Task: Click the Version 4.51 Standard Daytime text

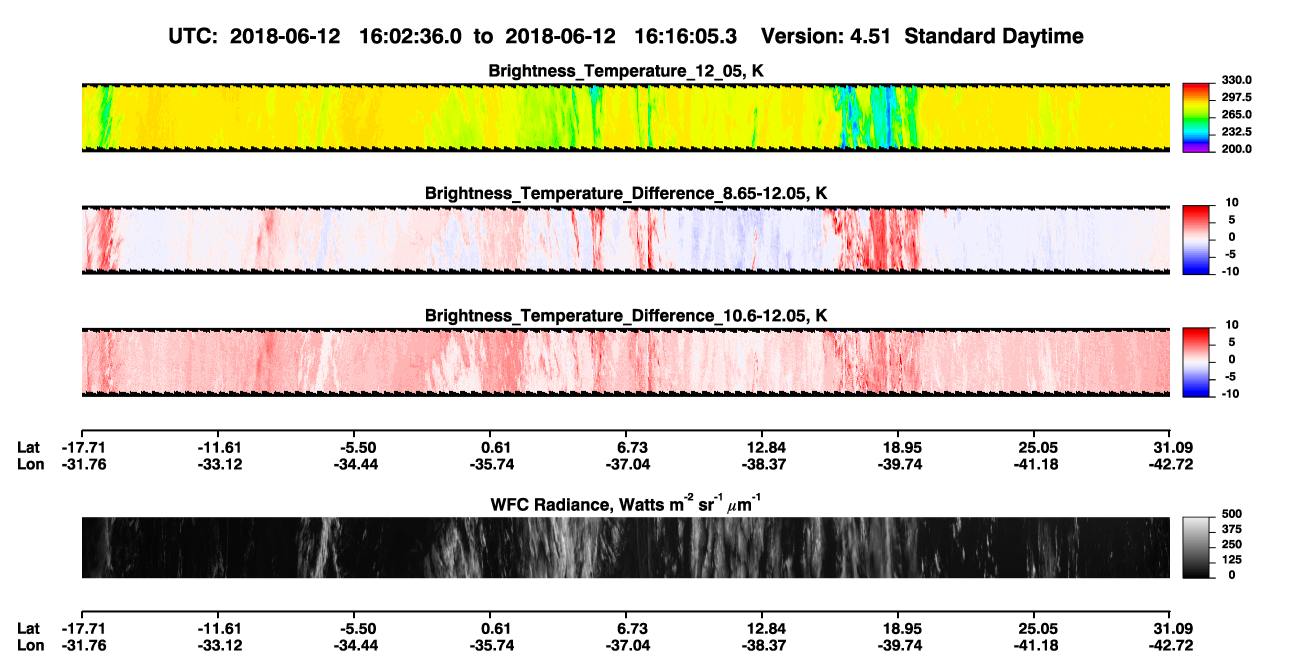Action: tap(922, 36)
